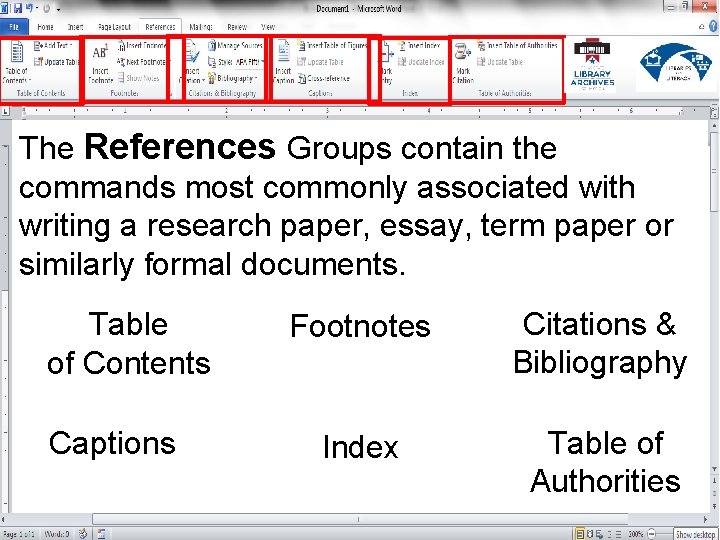Screen dimensions: 720x540
Task: Click the Table of Contents button
Action: 17,62
